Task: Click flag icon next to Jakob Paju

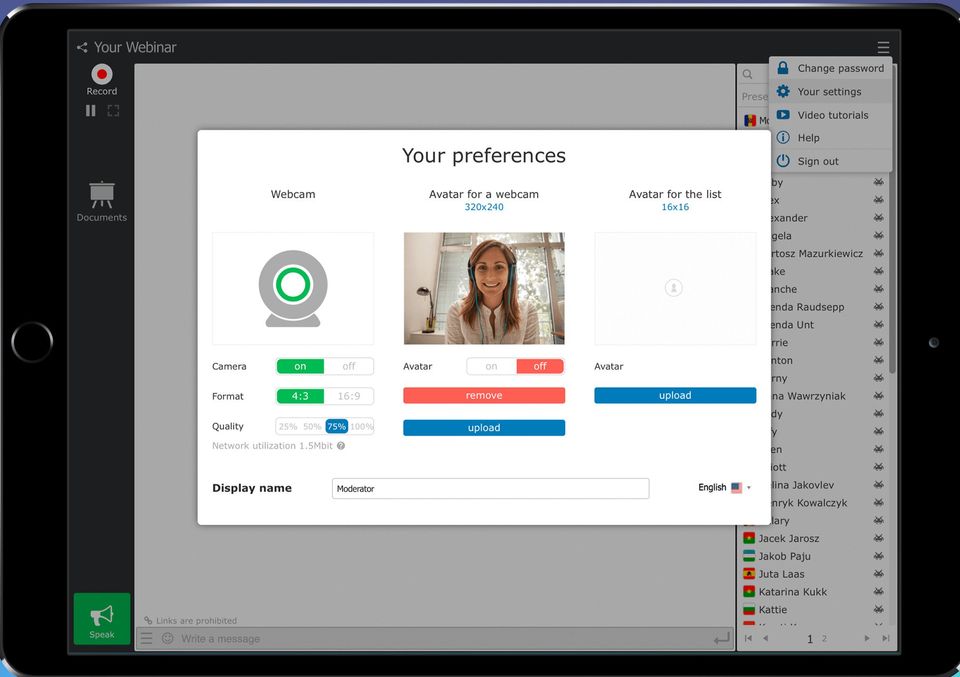Action: point(749,556)
